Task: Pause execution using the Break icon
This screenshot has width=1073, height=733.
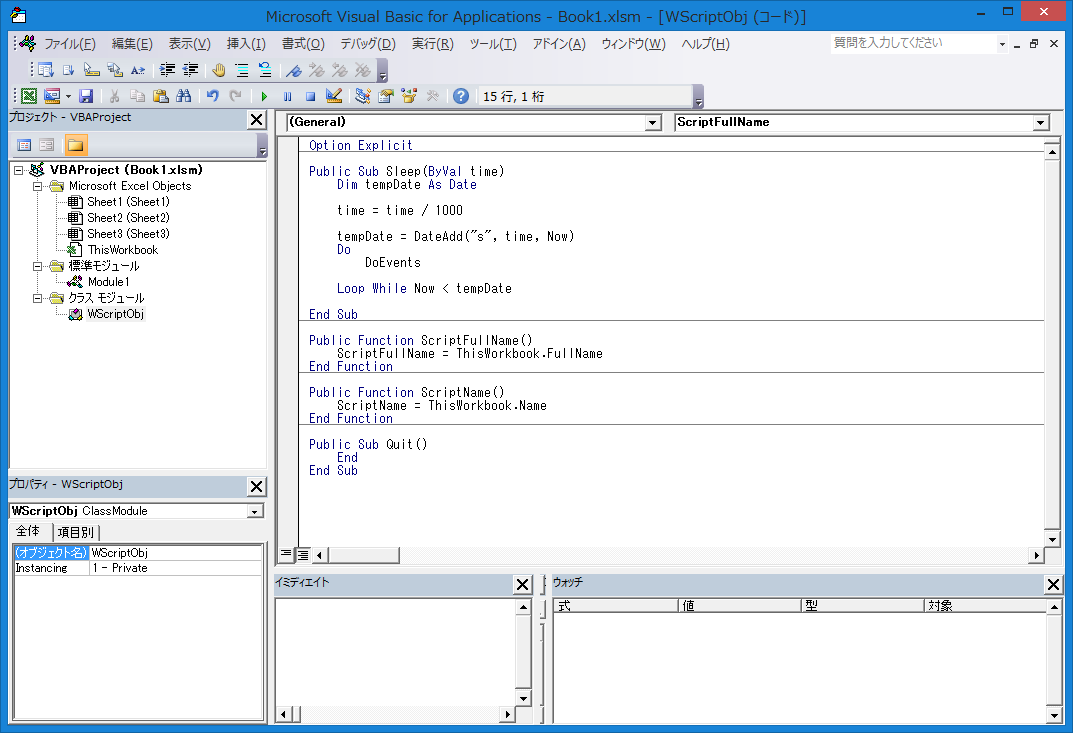Action: (287, 95)
